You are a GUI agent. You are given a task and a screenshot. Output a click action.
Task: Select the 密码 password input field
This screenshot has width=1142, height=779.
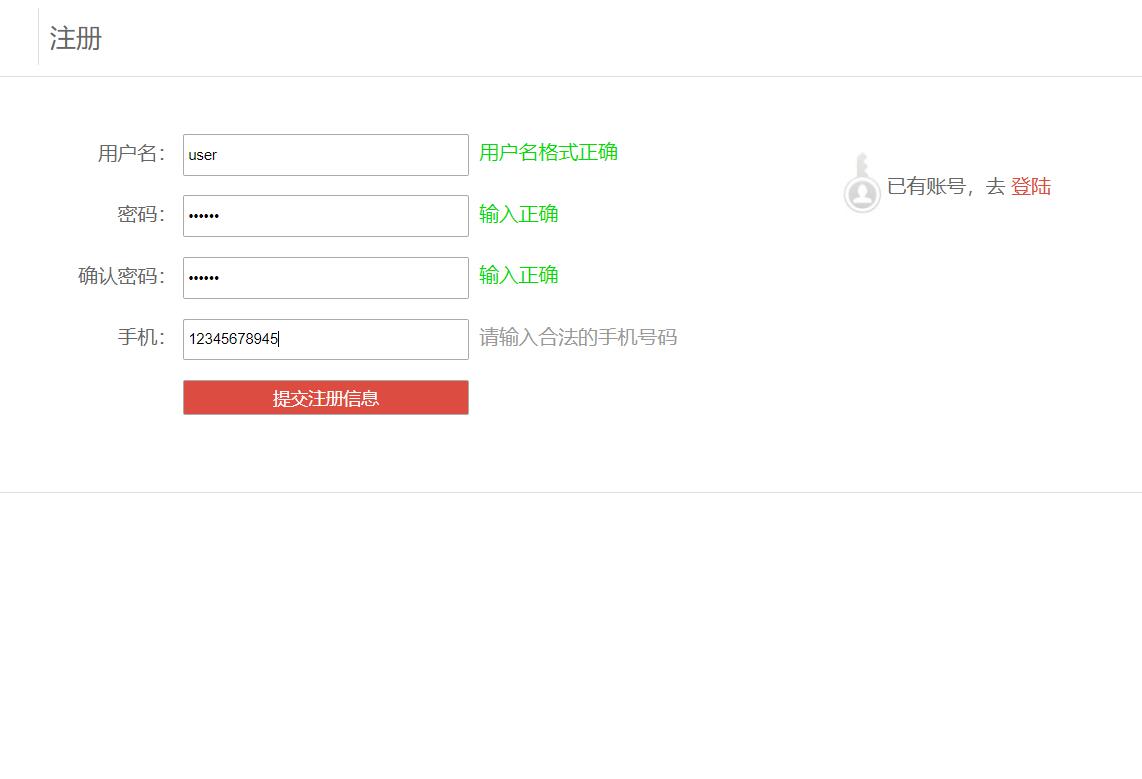click(x=325, y=216)
